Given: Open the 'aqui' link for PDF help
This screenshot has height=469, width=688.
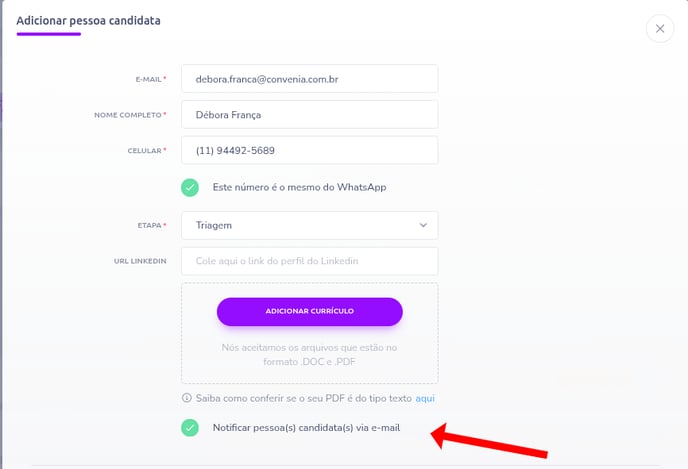Looking at the screenshot, I should [x=425, y=398].
